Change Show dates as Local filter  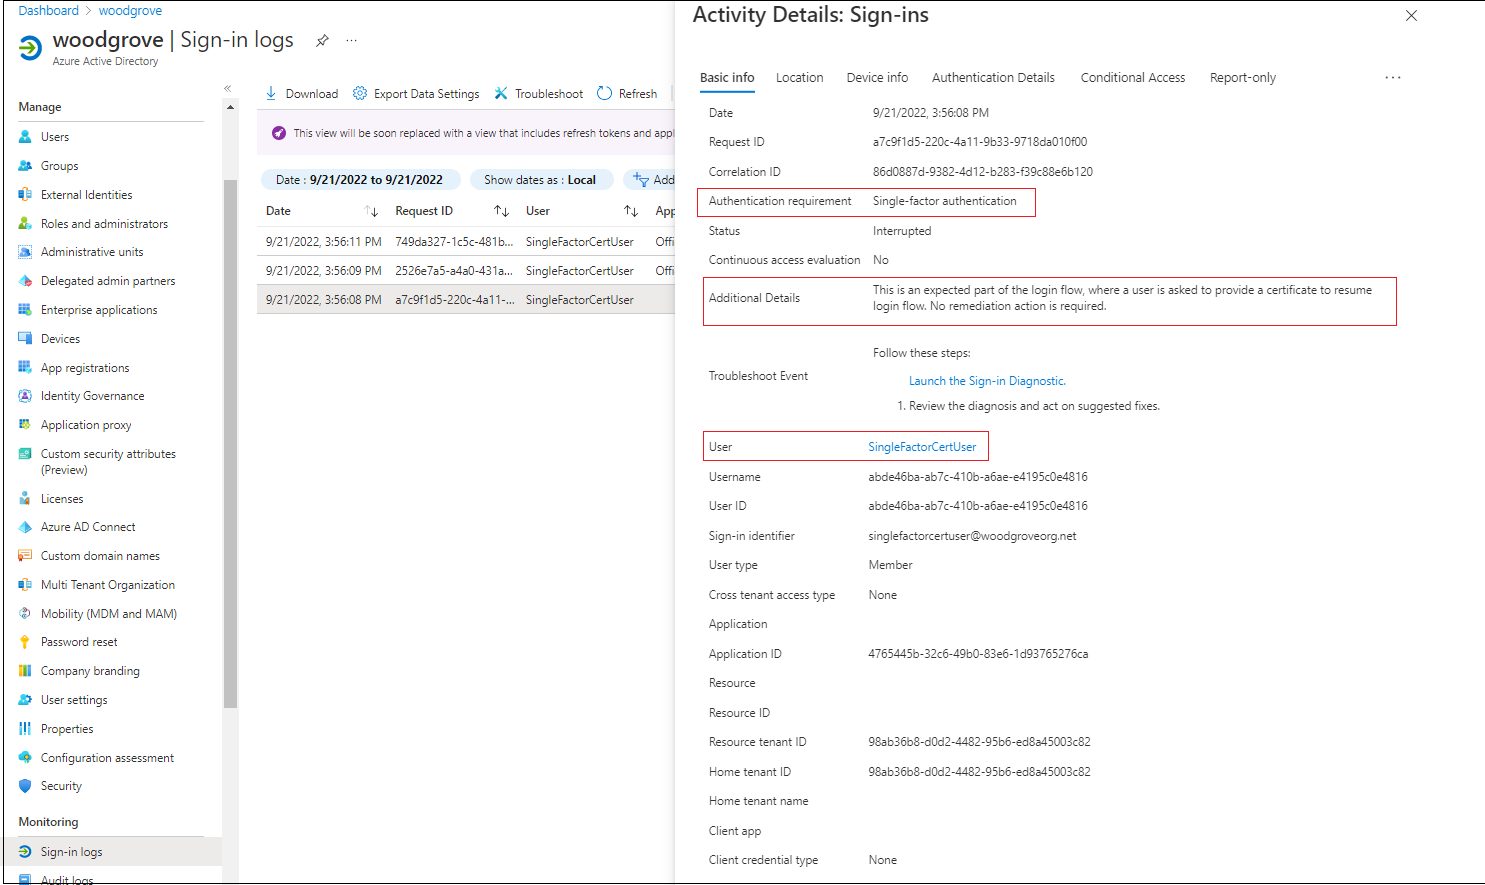[x=540, y=180]
